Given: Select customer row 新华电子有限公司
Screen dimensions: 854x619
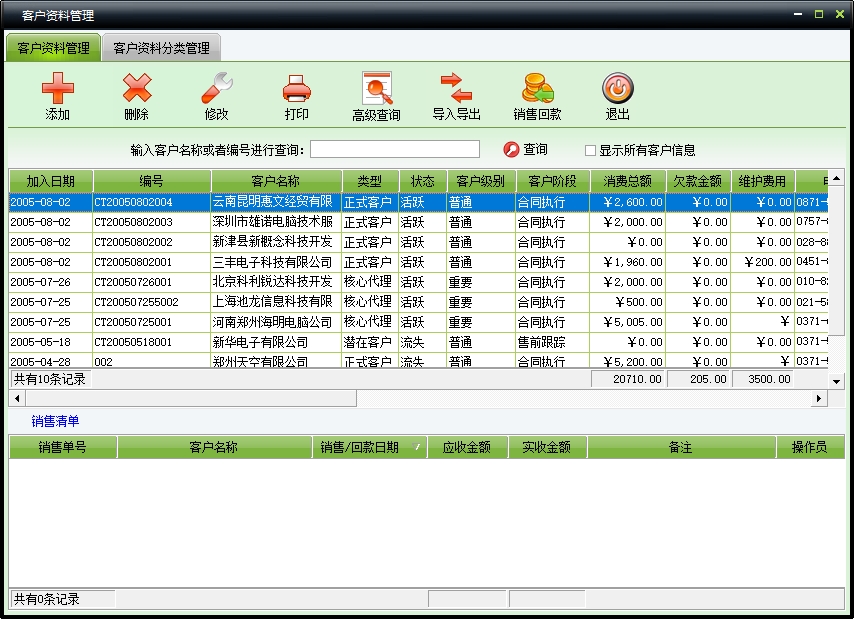Looking at the screenshot, I should tap(271, 342).
